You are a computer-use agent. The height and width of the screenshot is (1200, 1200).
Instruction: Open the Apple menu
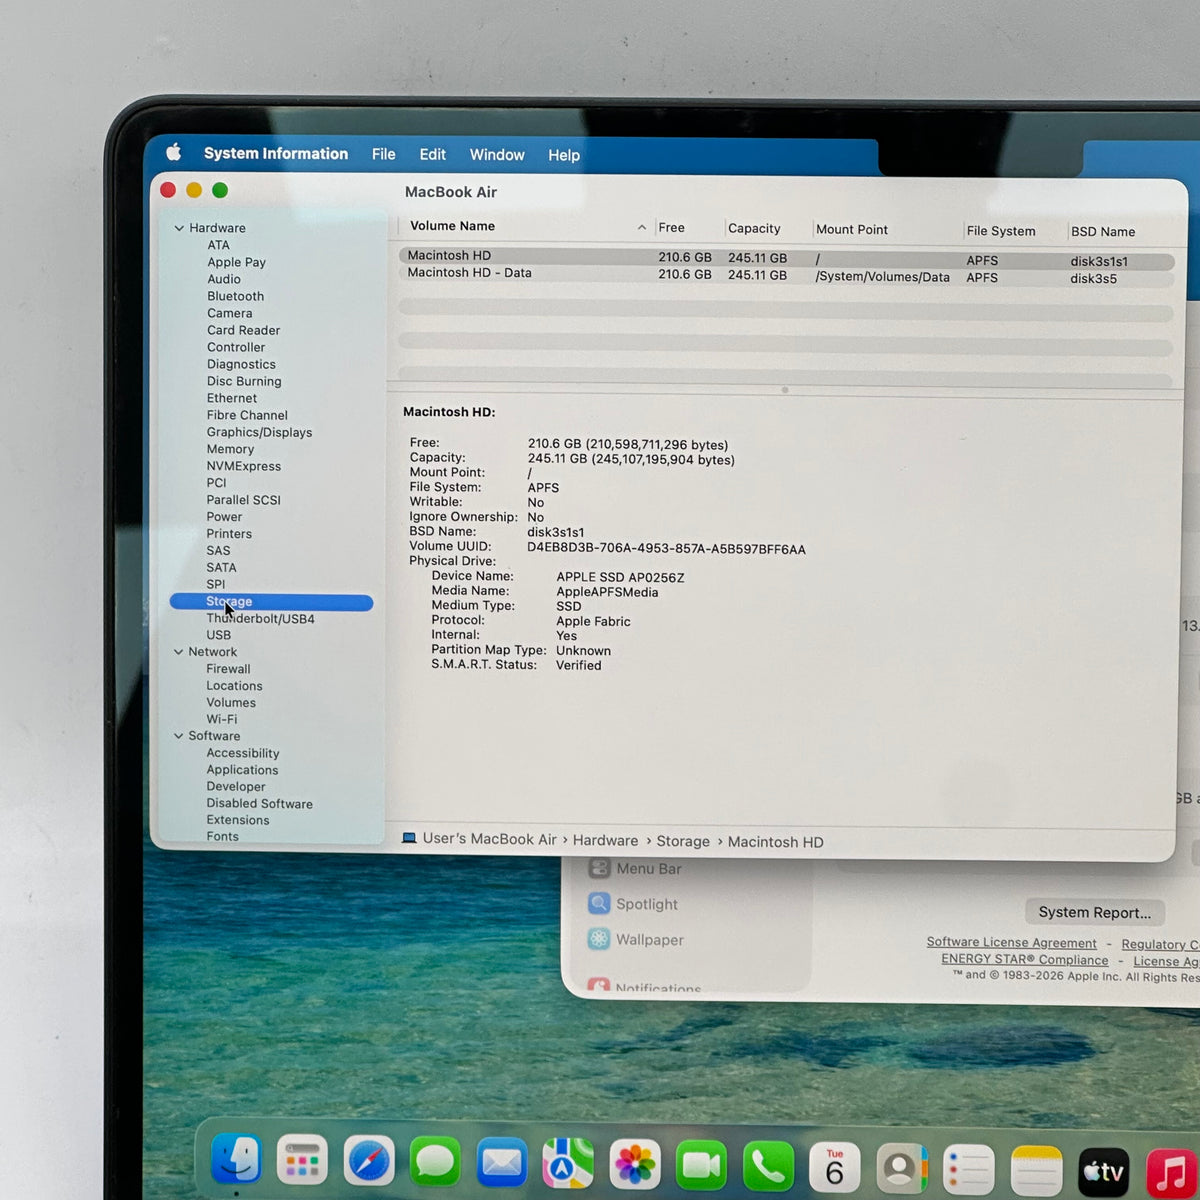click(173, 152)
